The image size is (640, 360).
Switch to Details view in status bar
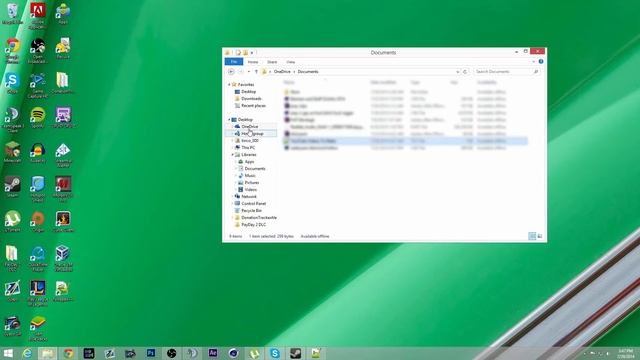click(532, 236)
